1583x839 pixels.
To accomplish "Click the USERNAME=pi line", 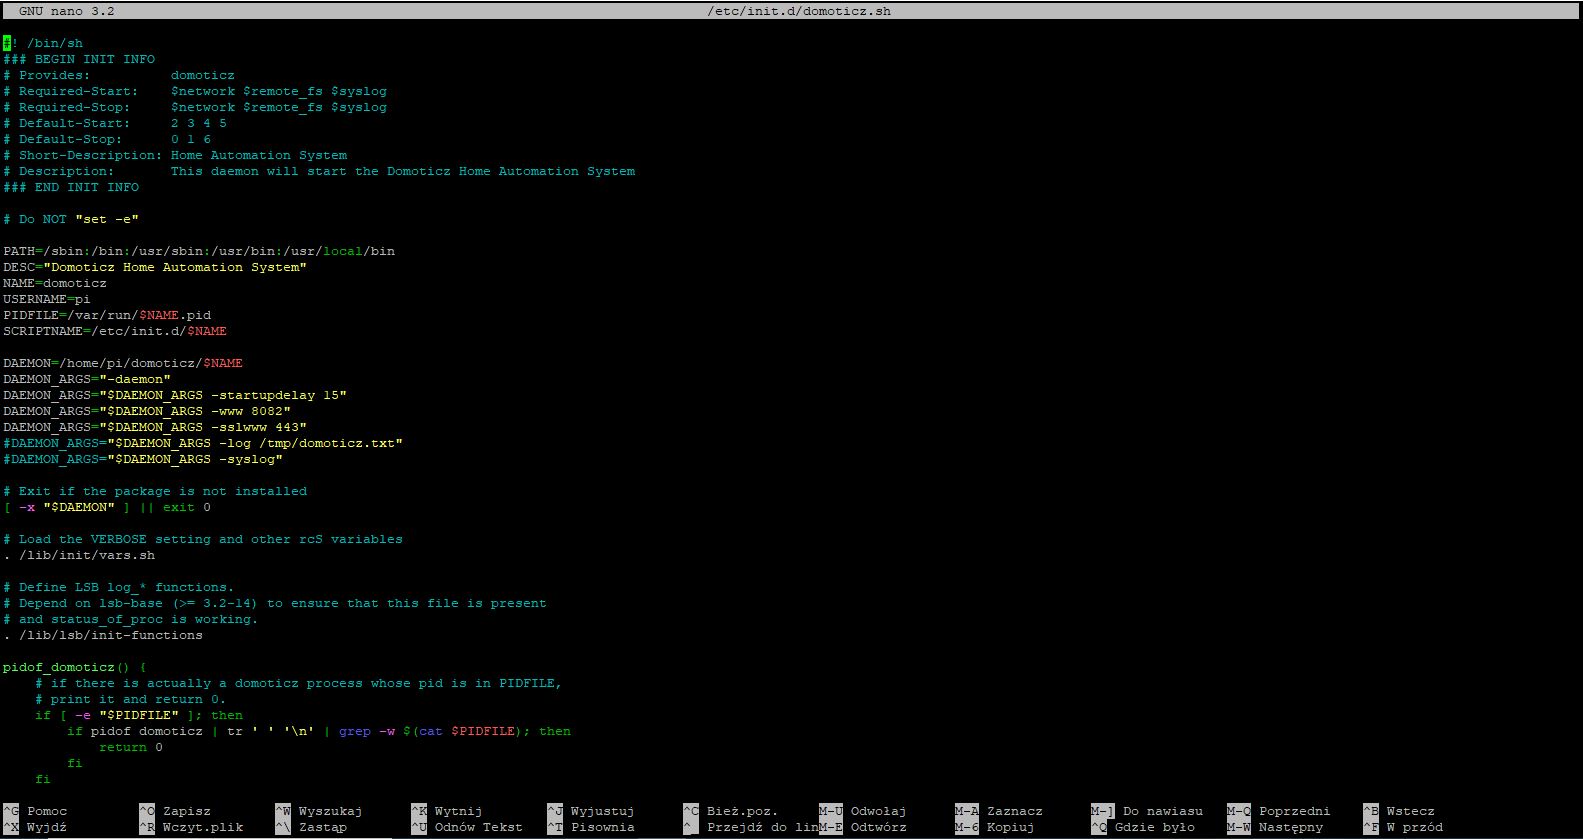I will point(47,299).
